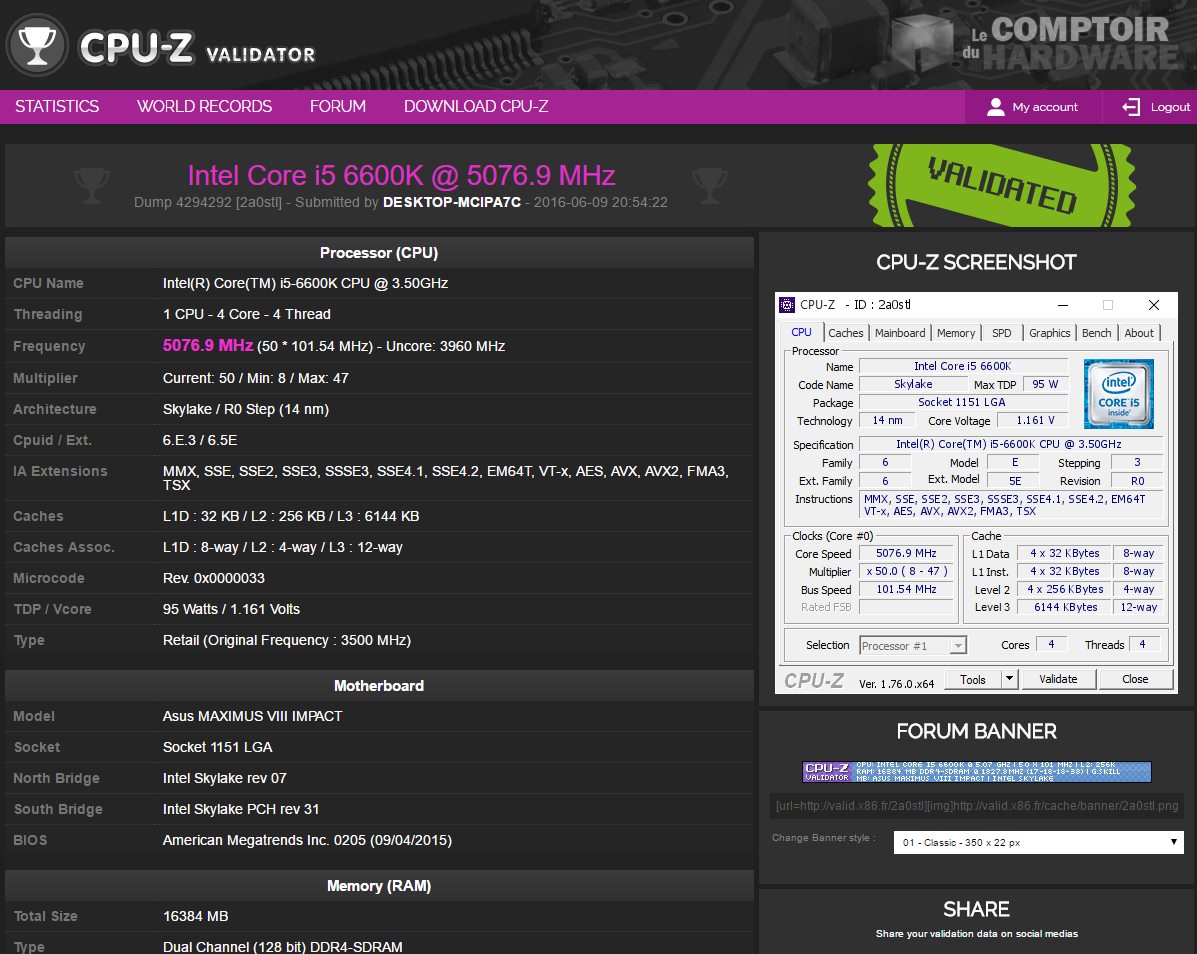Click the green Validated stamp badge

click(1002, 187)
